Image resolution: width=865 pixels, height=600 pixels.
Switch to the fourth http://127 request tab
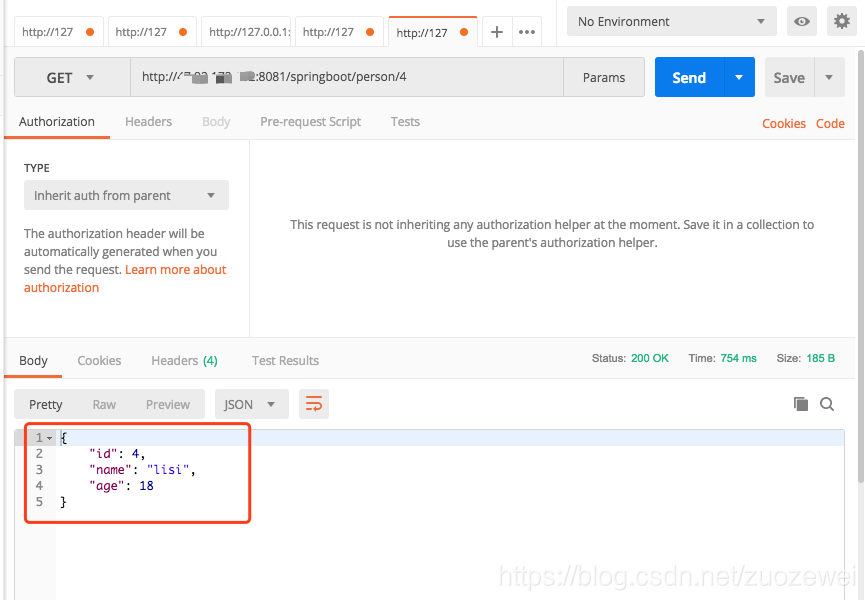tap(339, 32)
